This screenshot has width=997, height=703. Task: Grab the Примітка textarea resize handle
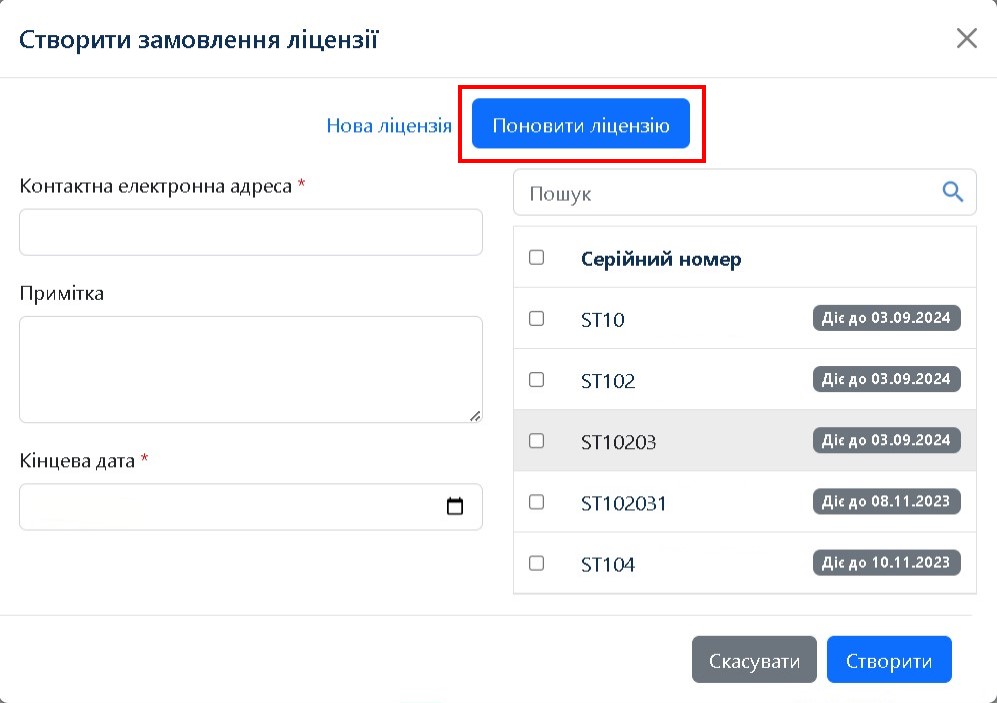[x=475, y=415]
